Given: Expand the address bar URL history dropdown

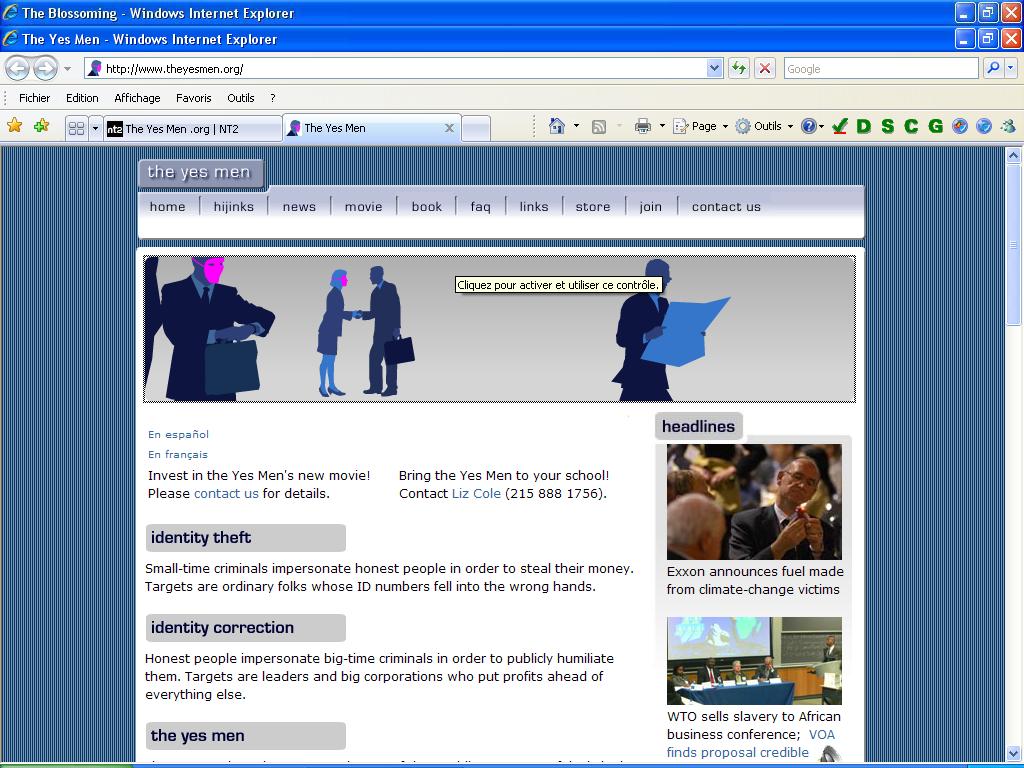Looking at the screenshot, I should tap(714, 68).
